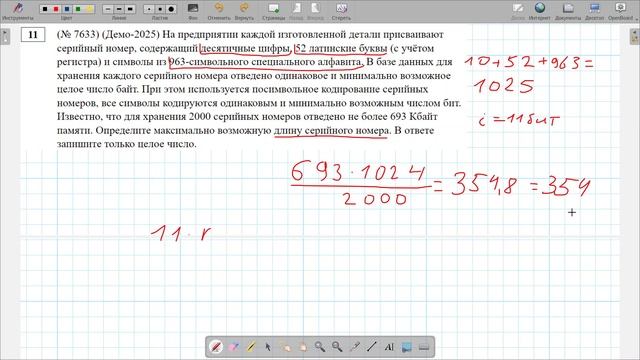Screen dimensions: 640x360
Task: Select the scroll page hand tool
Action: (x=302, y=347)
